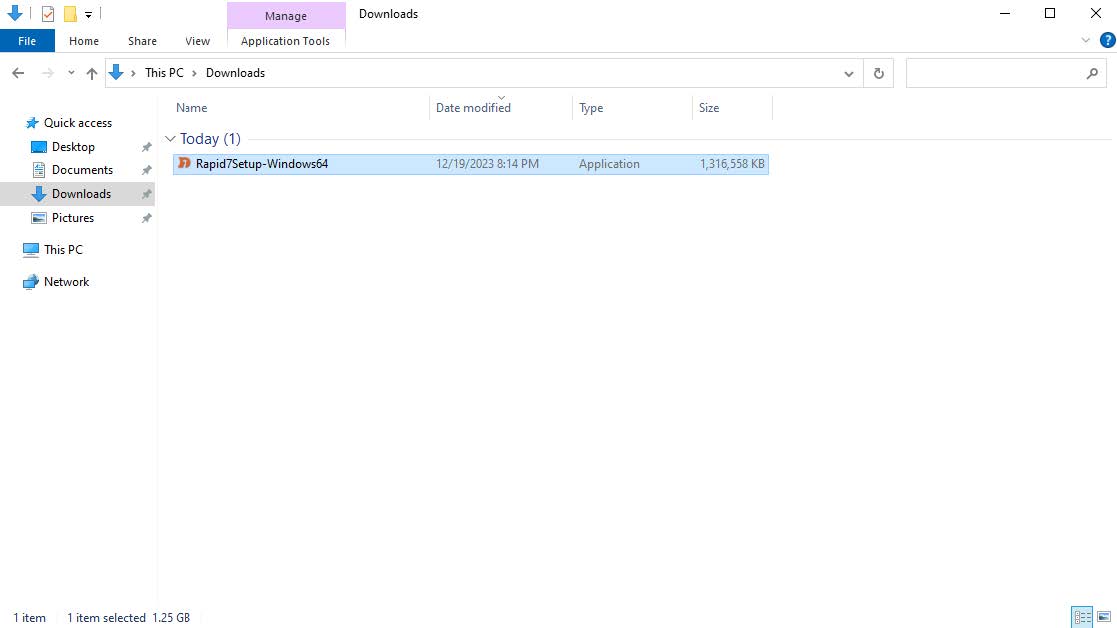Select the Application Tools tab
This screenshot has height=628, width=1117.
point(285,41)
